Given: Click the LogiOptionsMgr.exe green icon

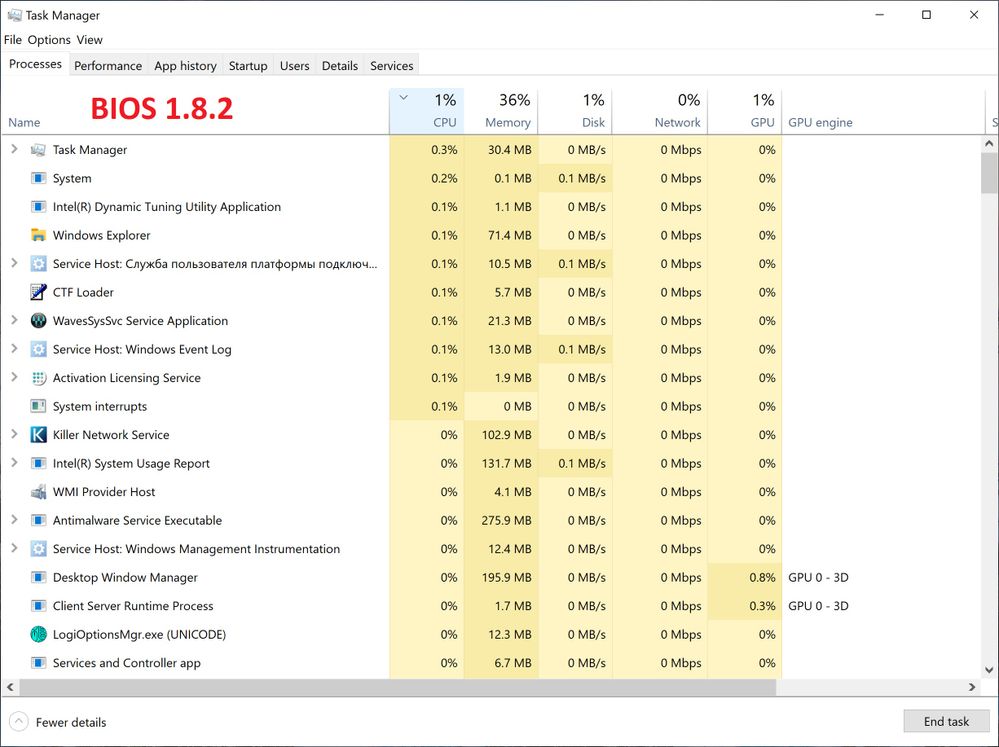Looking at the screenshot, I should [38, 634].
